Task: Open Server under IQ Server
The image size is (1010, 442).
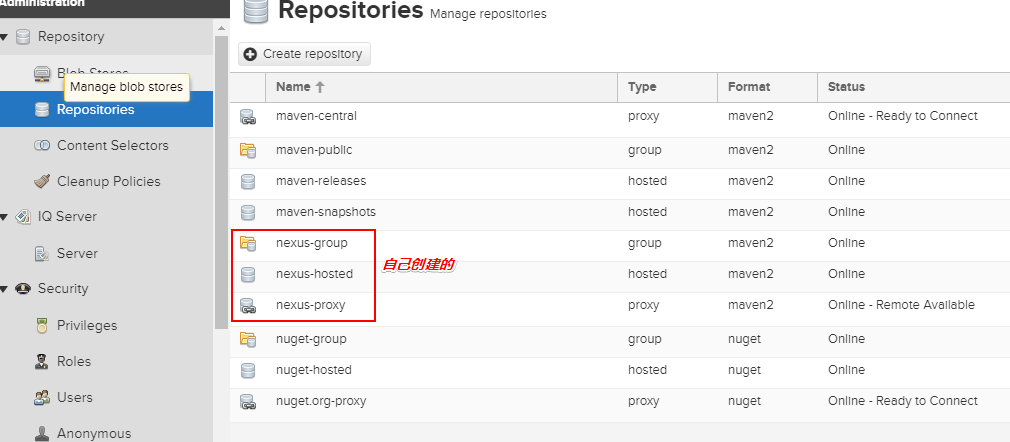Action: pyautogui.click(x=106, y=254)
